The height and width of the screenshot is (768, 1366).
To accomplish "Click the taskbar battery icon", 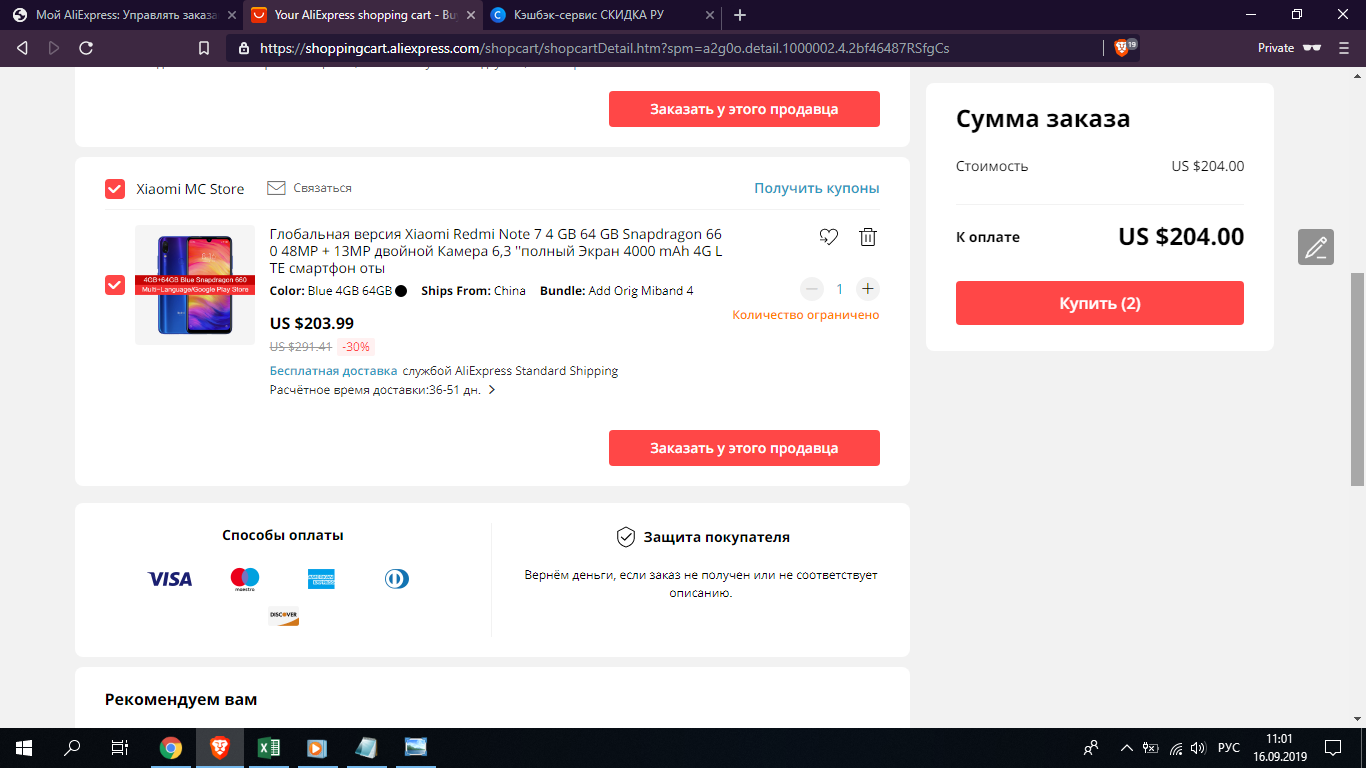I will click(x=1151, y=747).
